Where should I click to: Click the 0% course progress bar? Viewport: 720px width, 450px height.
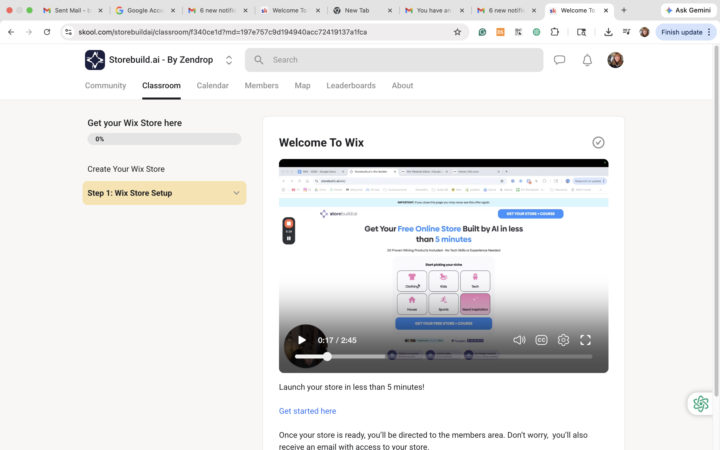click(164, 139)
